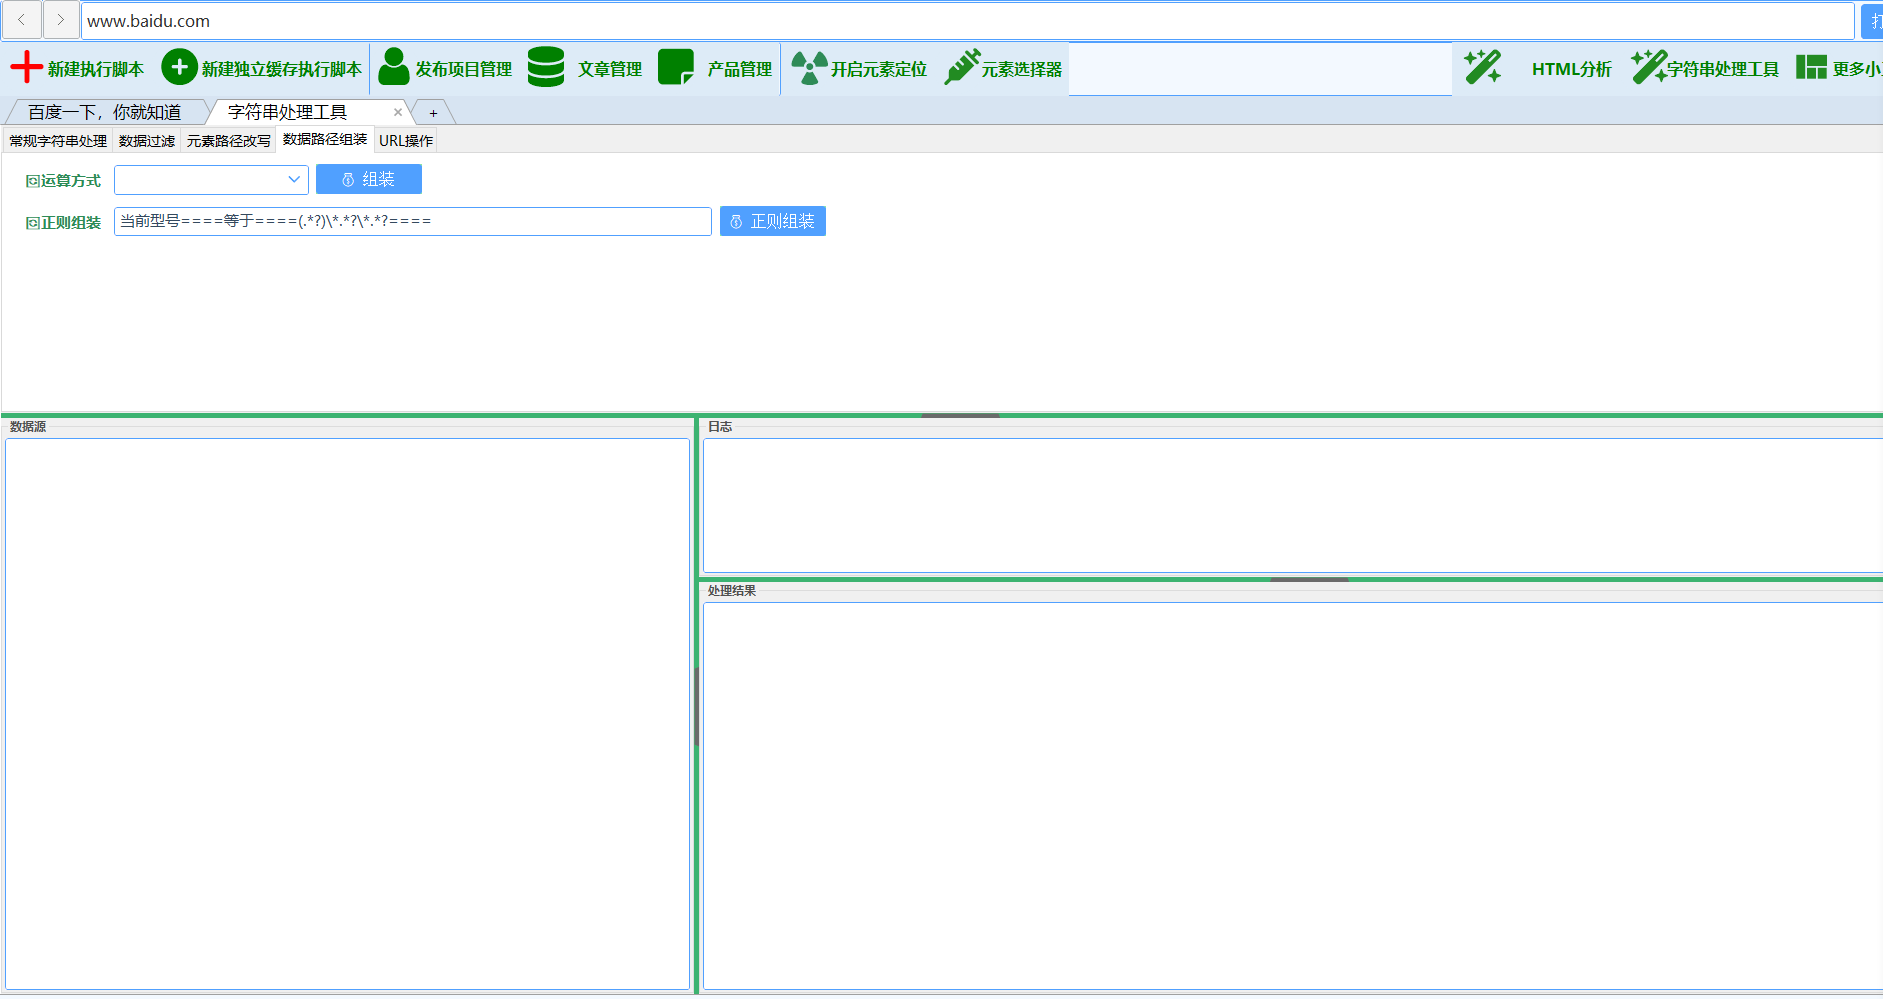1883x999 pixels.
Task: Click the browser back arrow button
Action: point(21,20)
